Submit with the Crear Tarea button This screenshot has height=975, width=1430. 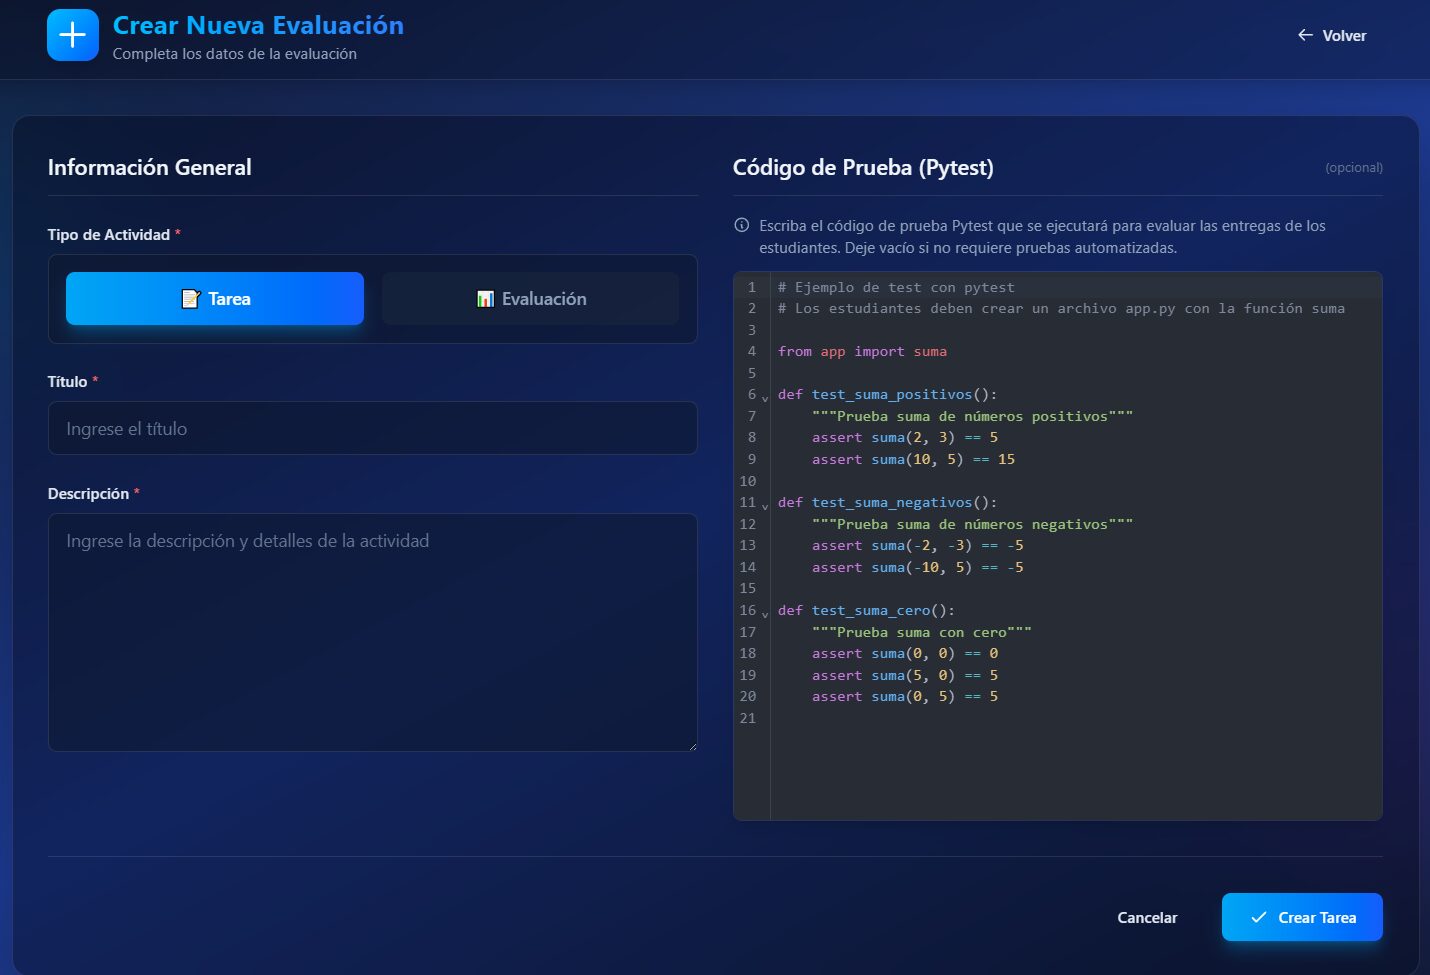pos(1302,917)
